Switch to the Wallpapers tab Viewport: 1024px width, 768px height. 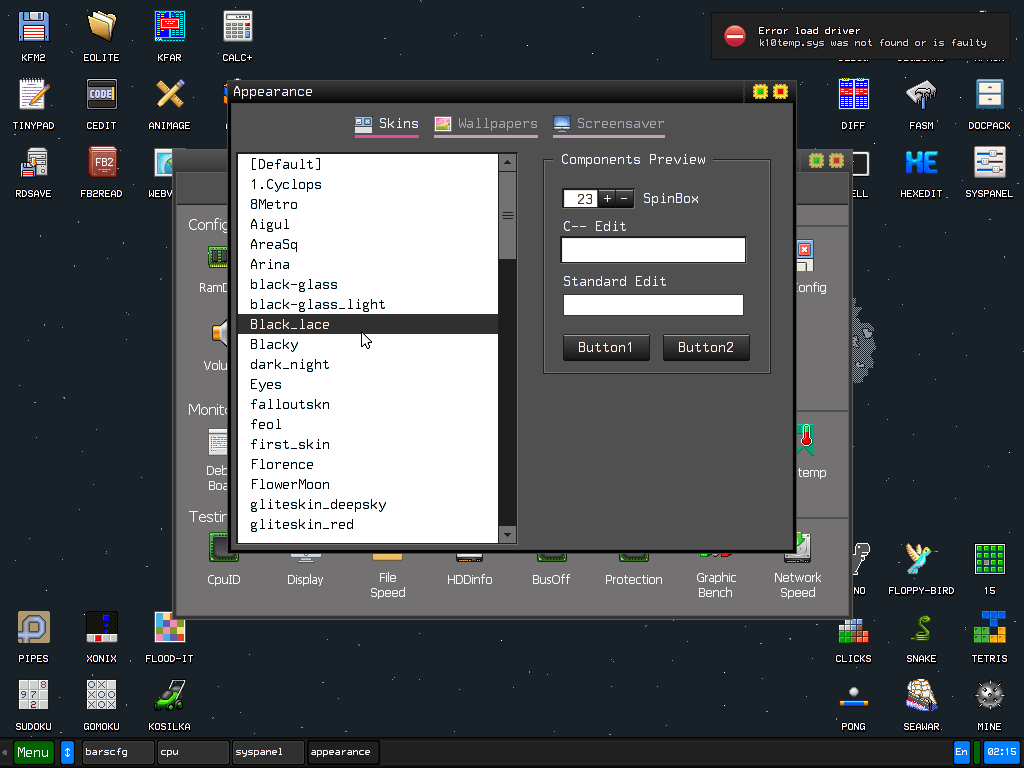click(486, 124)
